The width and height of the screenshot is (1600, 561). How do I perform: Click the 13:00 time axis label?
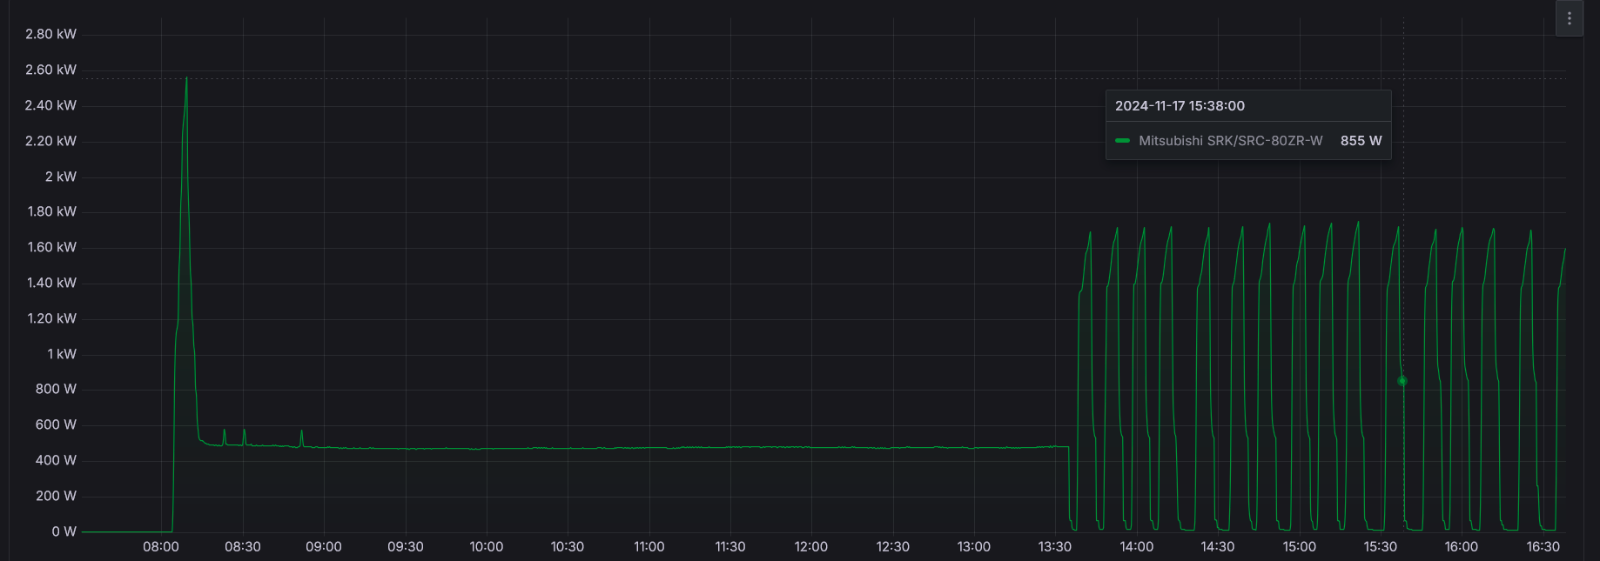(974, 547)
